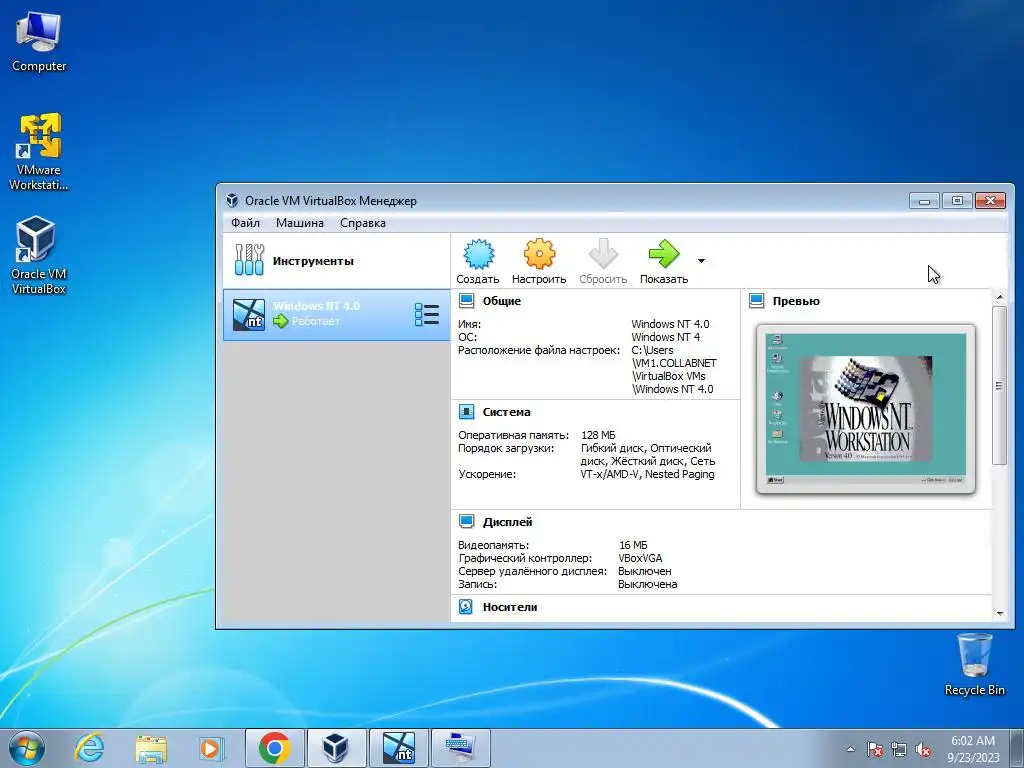The width and height of the screenshot is (1024, 768).
Task: Click the details pane scroll-up arrow
Action: point(999,297)
